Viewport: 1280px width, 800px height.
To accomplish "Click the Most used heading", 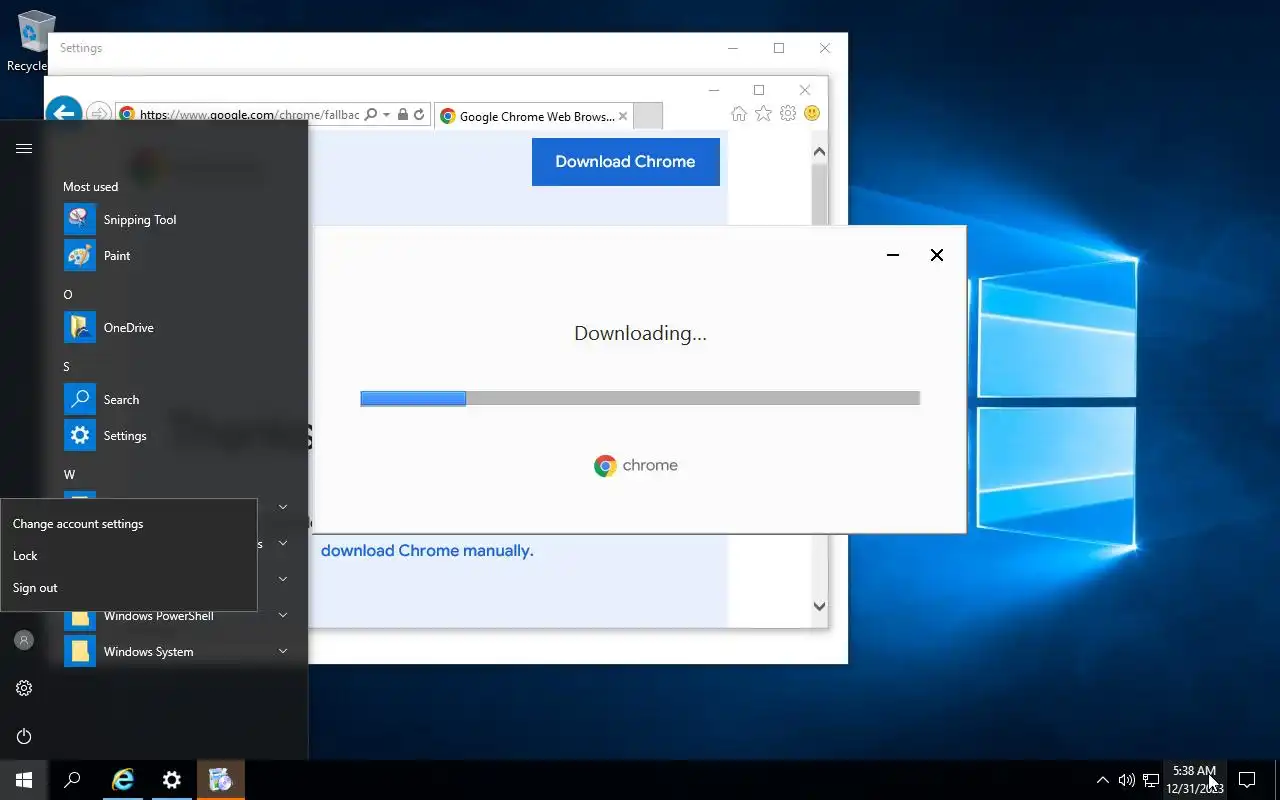I will 90,187.
